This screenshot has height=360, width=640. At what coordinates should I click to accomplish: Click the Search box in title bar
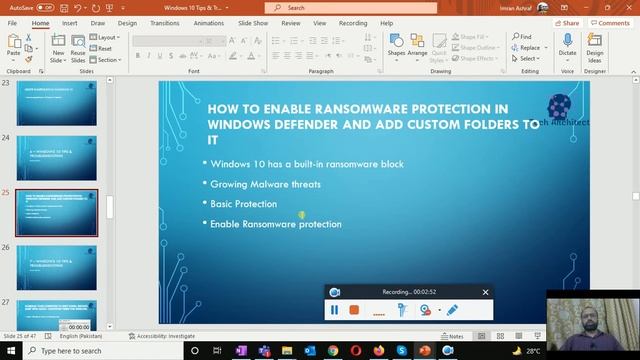(351, 8)
